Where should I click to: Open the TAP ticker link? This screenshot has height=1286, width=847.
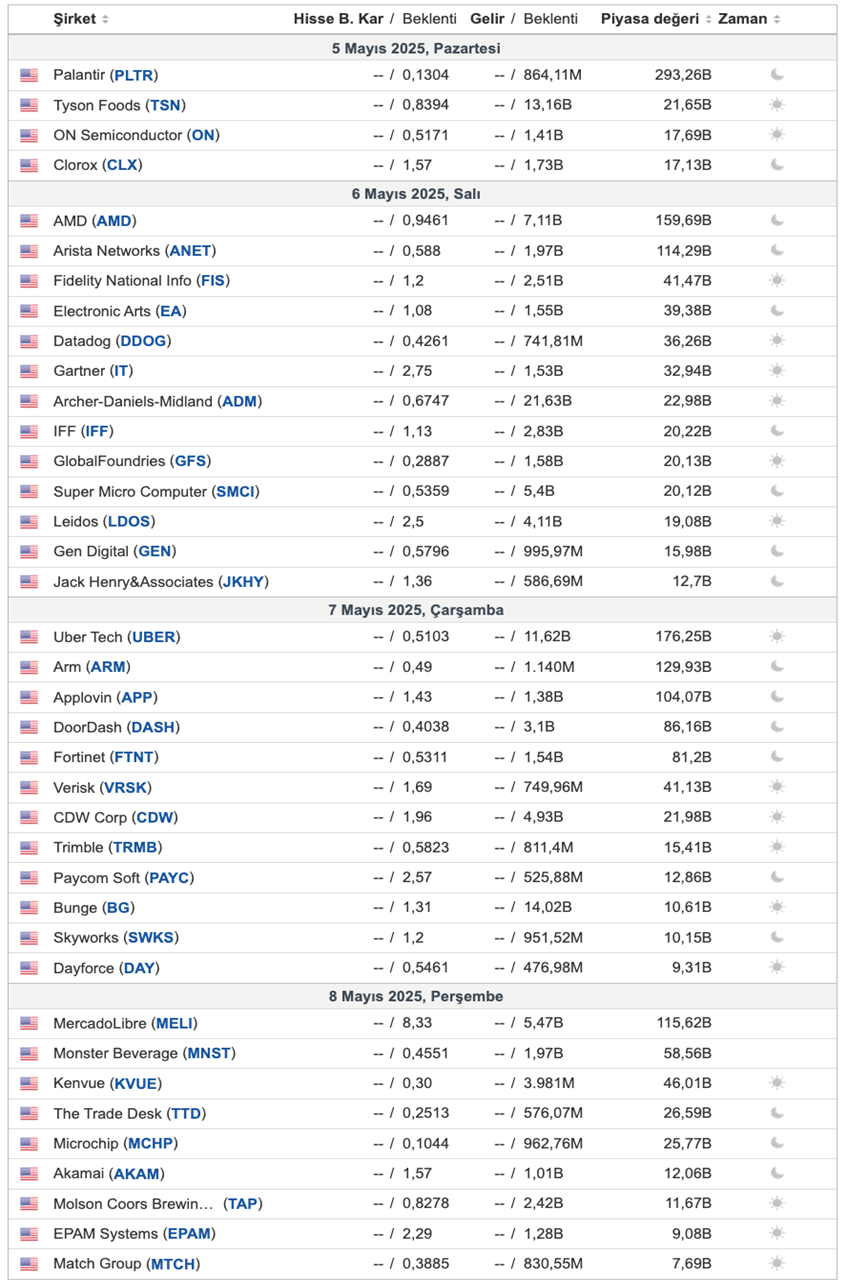click(x=244, y=1203)
